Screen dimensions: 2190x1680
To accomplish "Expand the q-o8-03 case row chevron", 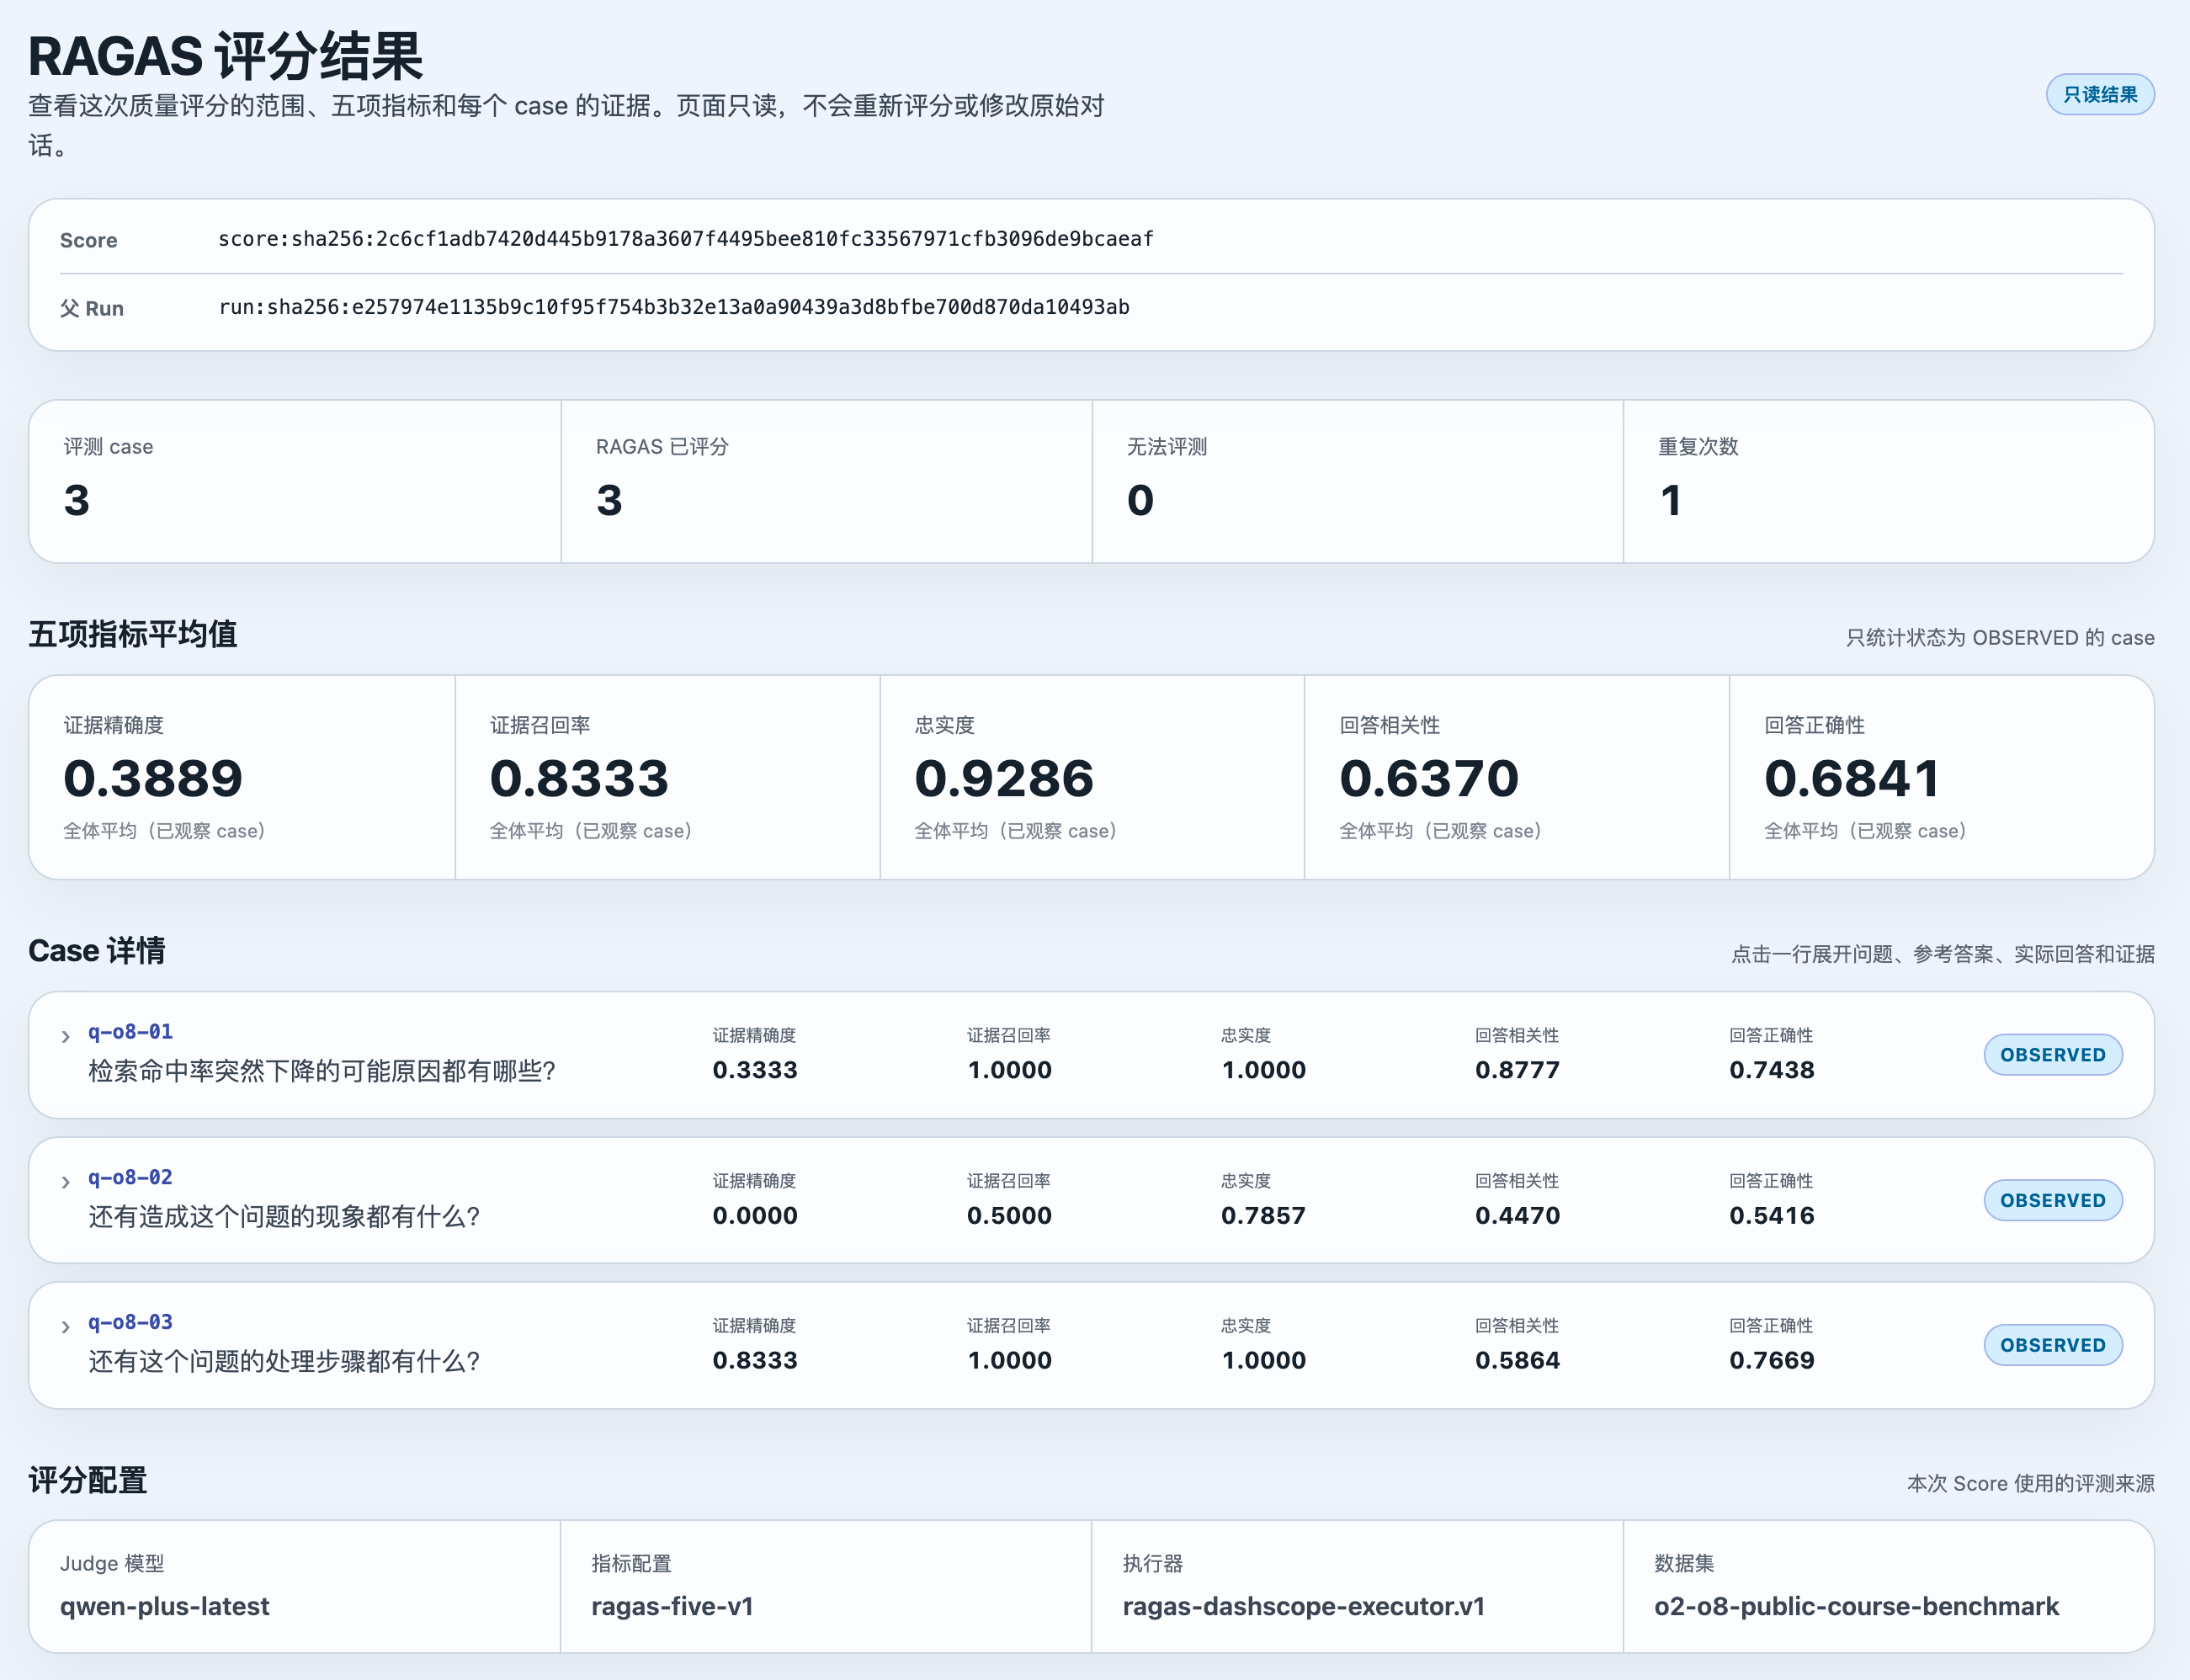I will click(x=65, y=1327).
